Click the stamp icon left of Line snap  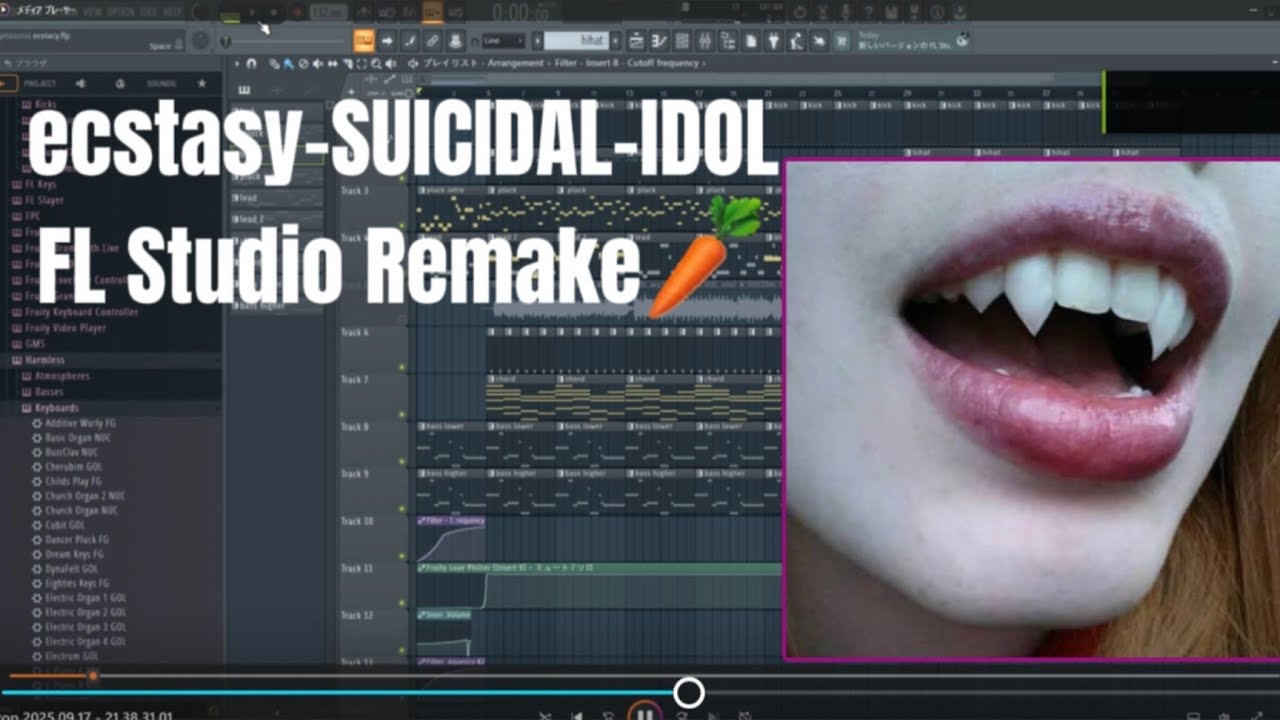pyautogui.click(x=455, y=41)
